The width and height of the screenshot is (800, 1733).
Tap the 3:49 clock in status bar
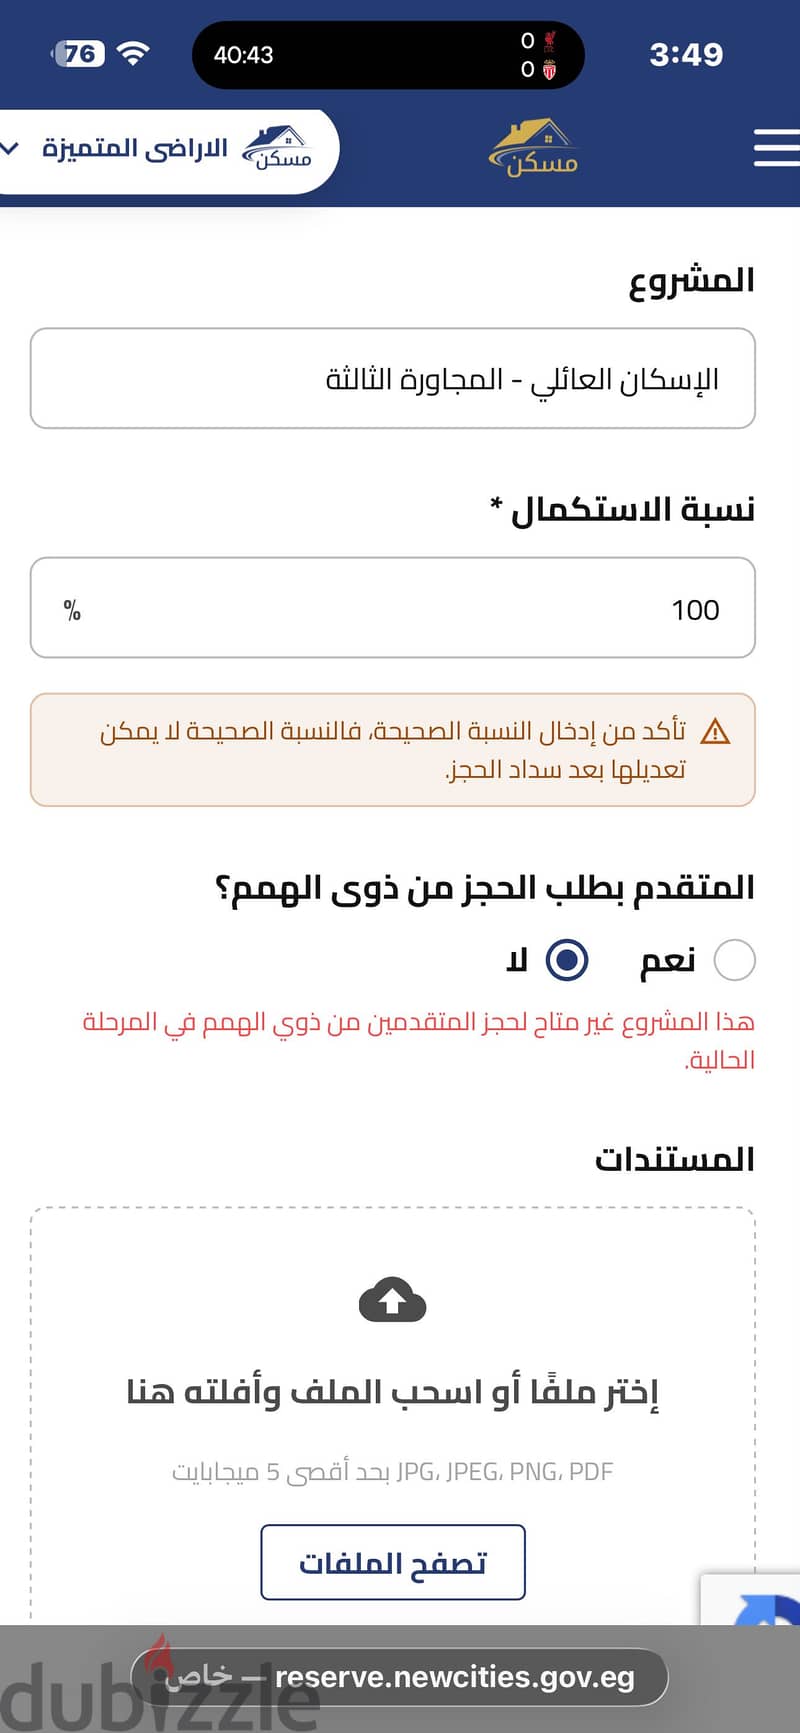point(686,54)
